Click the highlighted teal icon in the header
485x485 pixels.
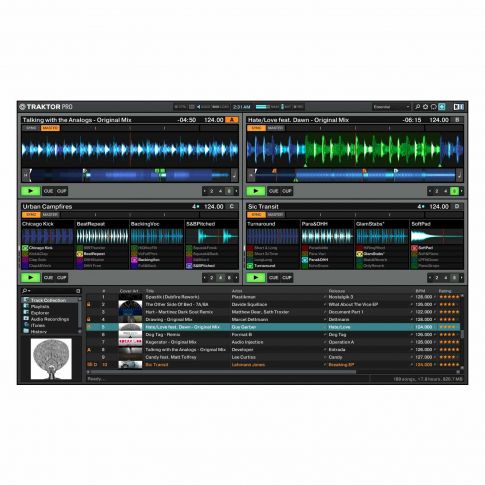click(442, 107)
